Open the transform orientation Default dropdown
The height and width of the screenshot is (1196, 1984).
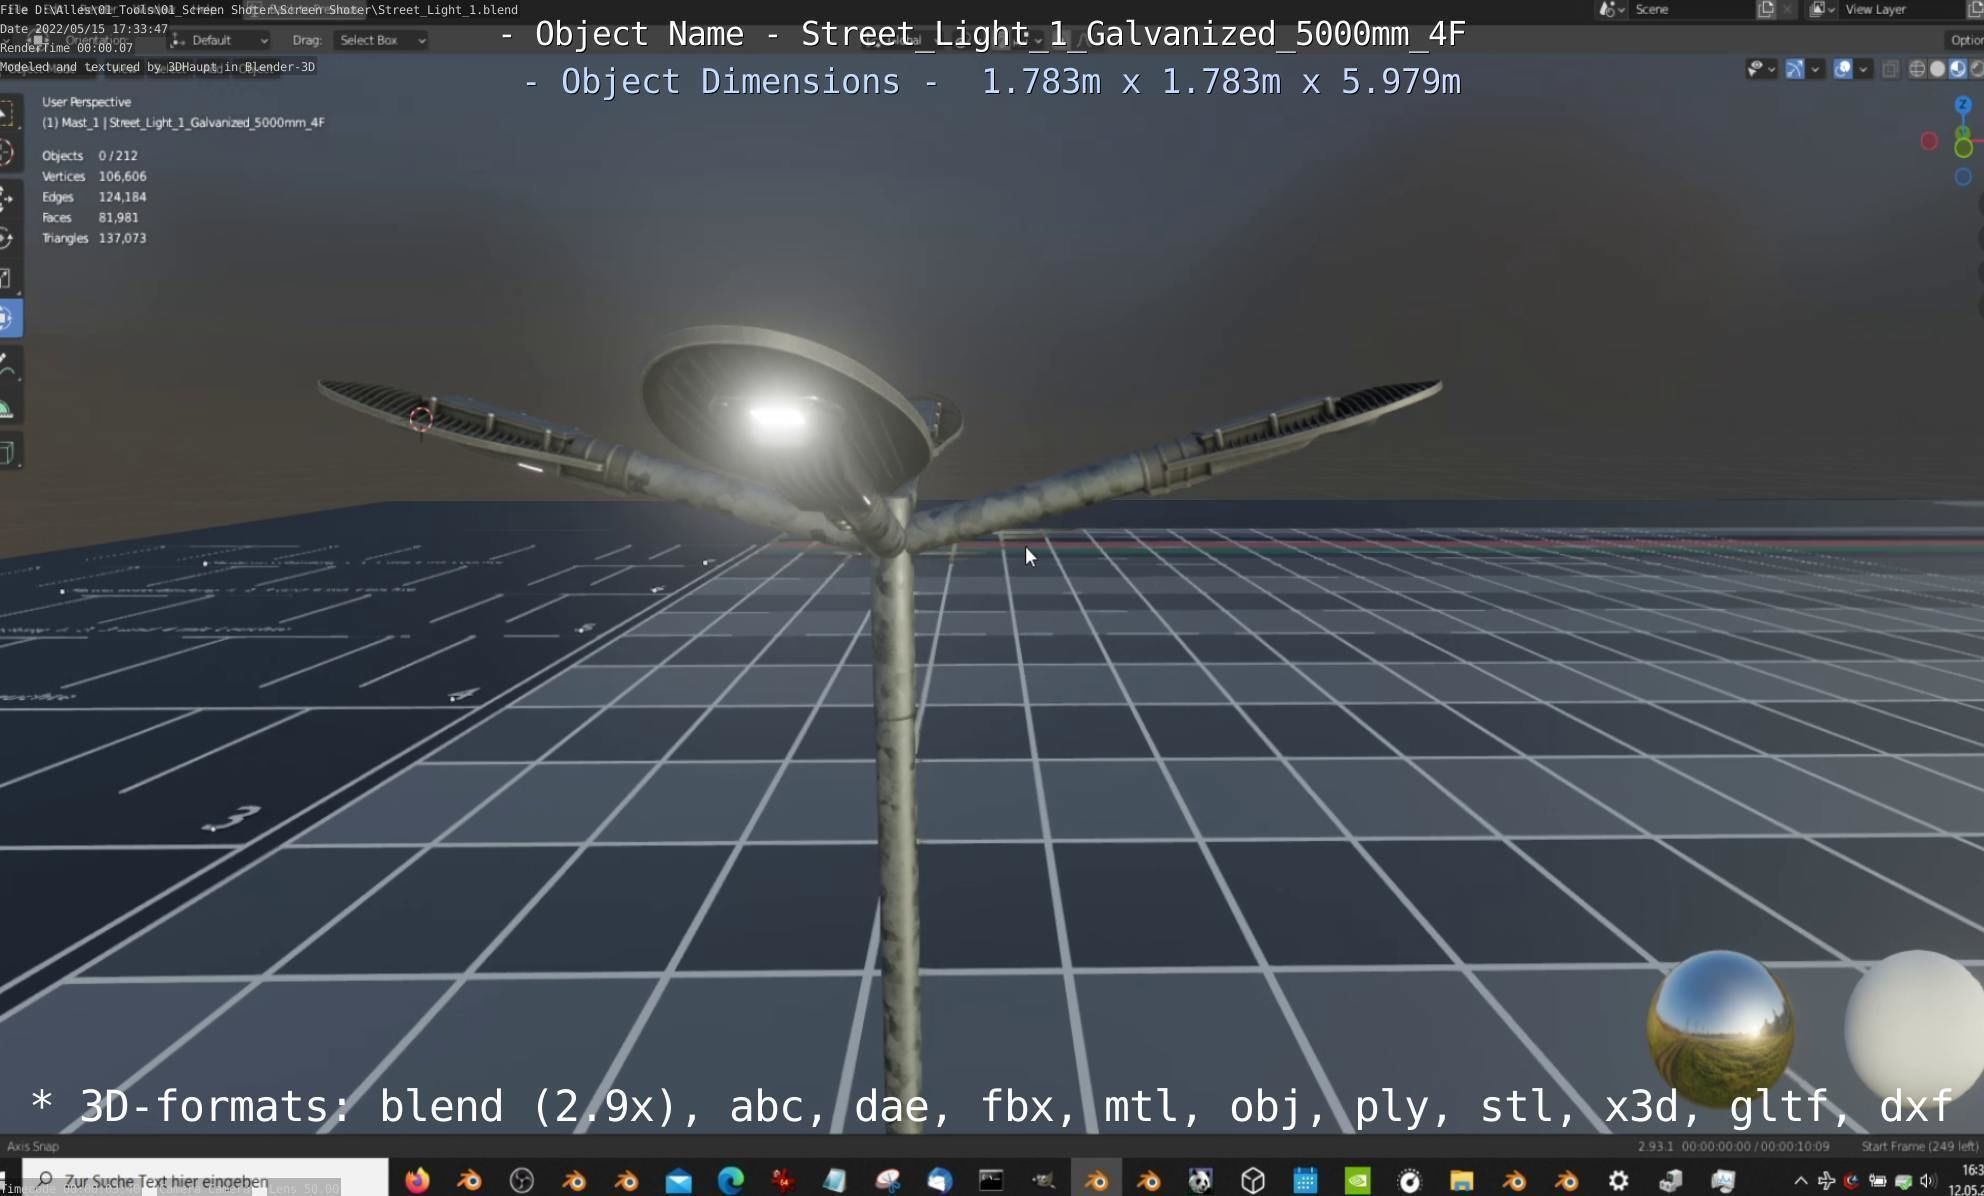click(x=220, y=40)
